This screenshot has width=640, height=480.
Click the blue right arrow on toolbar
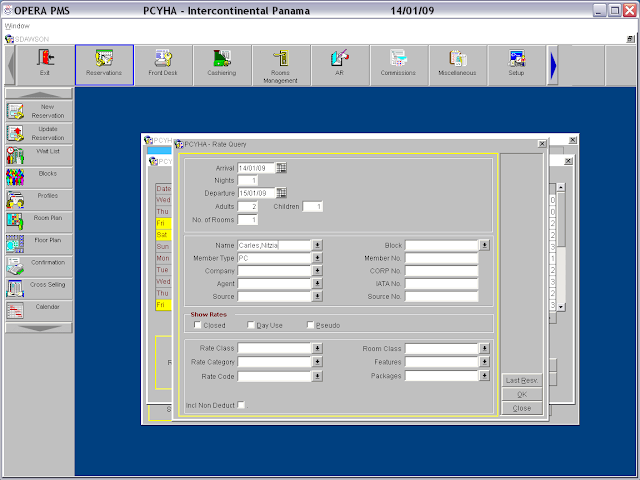[x=553, y=65]
